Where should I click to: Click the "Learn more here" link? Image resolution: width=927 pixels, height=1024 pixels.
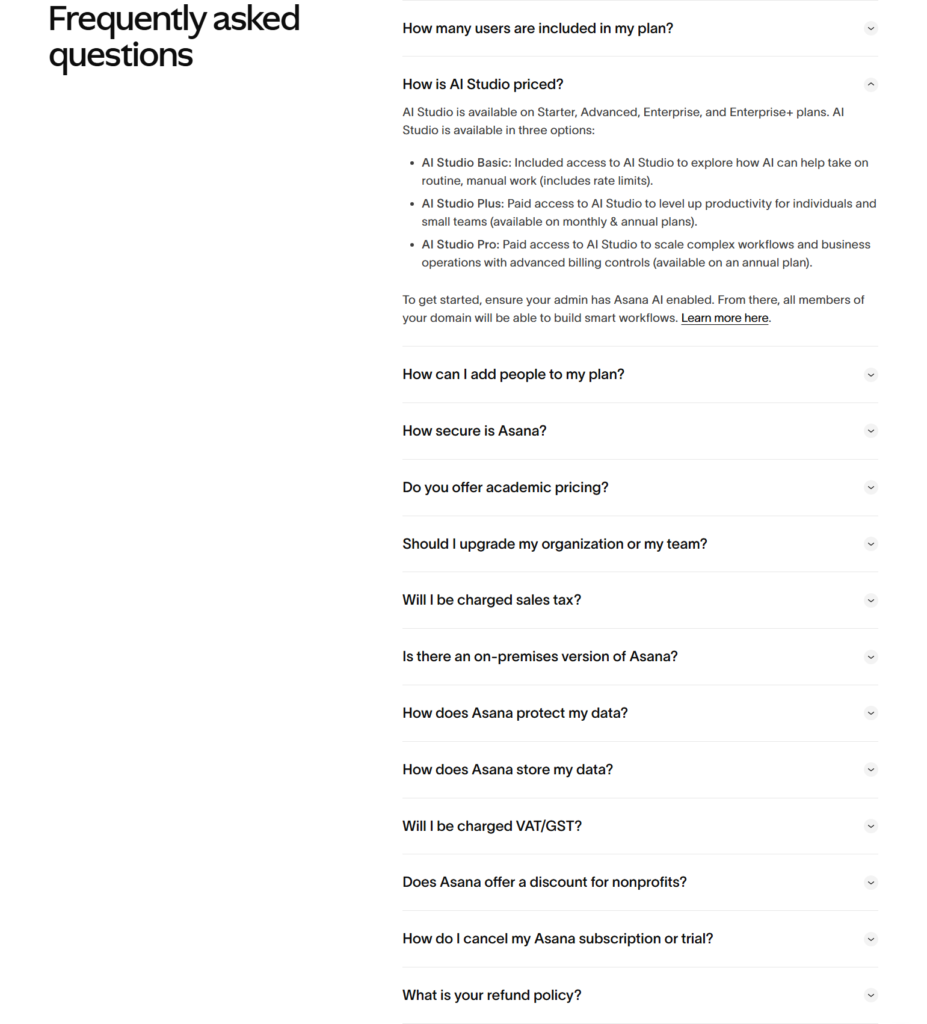point(724,317)
